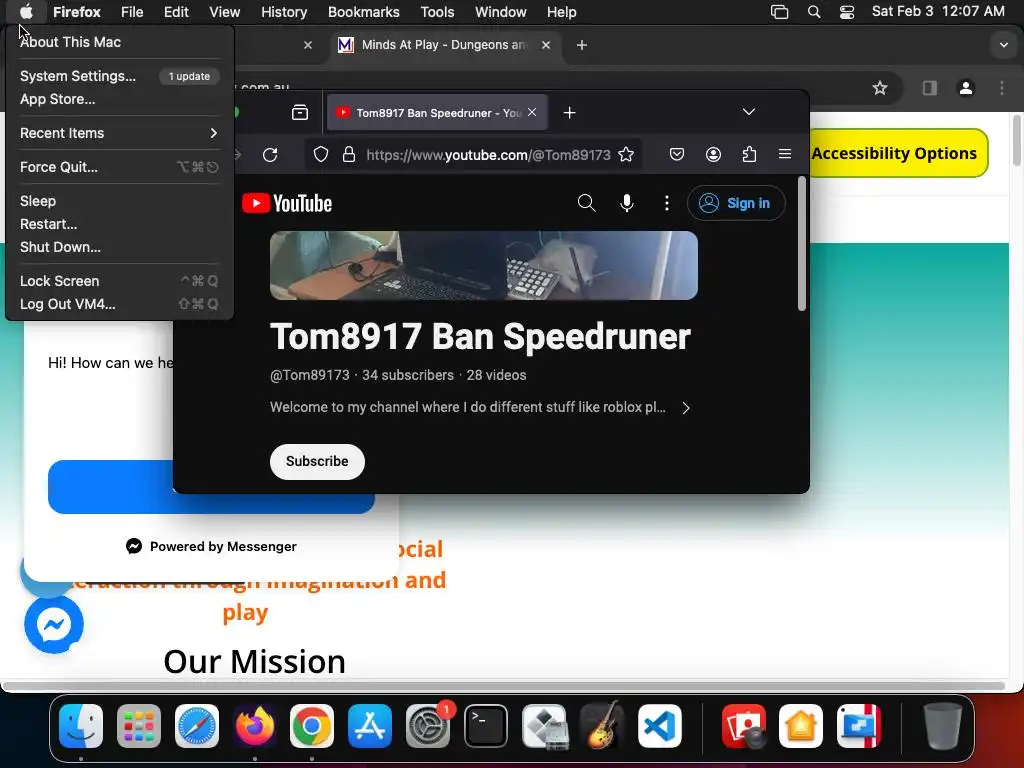Open Finder from the Dock
1024x768 pixels.
pos(81,726)
